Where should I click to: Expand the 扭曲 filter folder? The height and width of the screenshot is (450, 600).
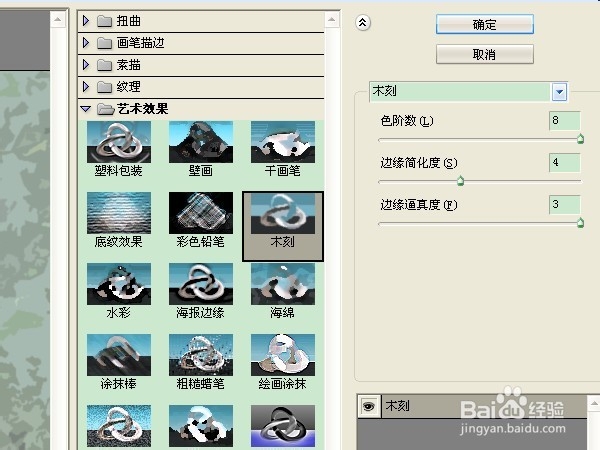[x=86, y=21]
